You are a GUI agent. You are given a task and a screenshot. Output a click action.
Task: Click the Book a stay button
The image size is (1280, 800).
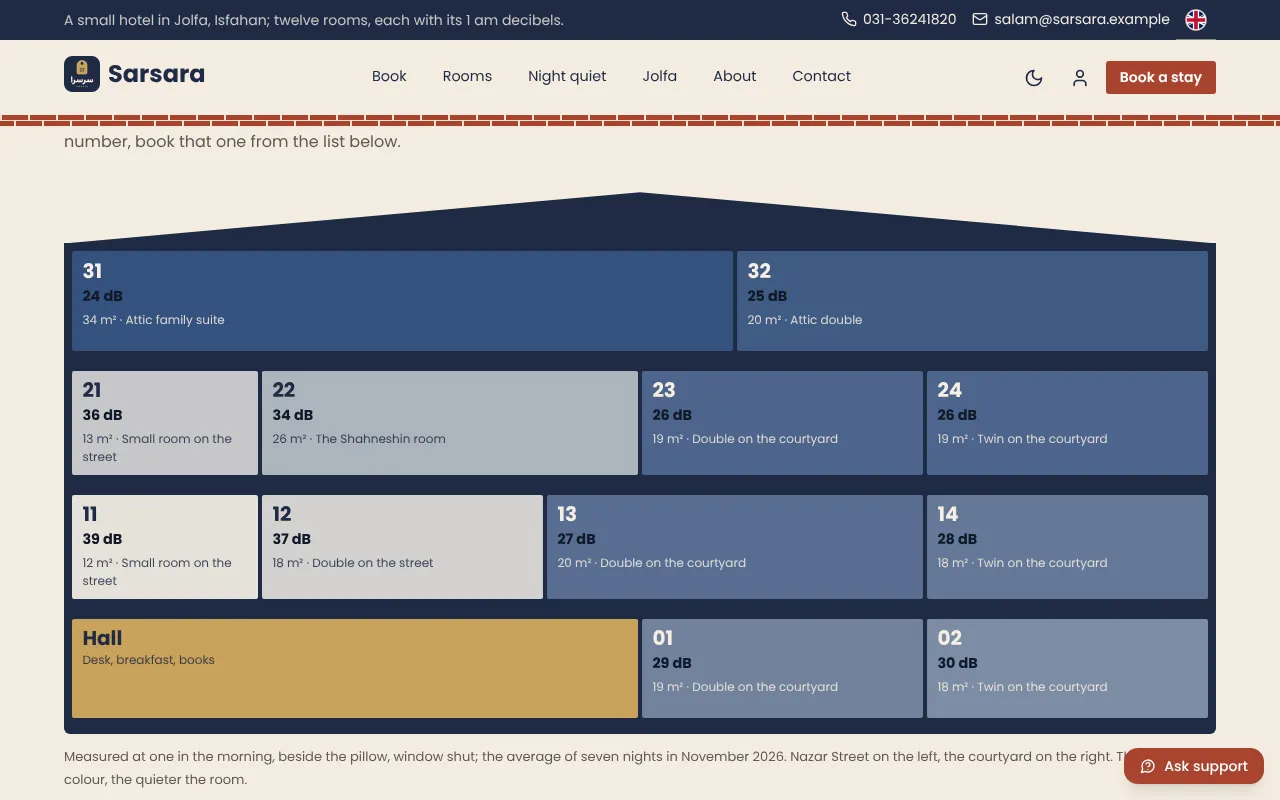click(x=1161, y=77)
